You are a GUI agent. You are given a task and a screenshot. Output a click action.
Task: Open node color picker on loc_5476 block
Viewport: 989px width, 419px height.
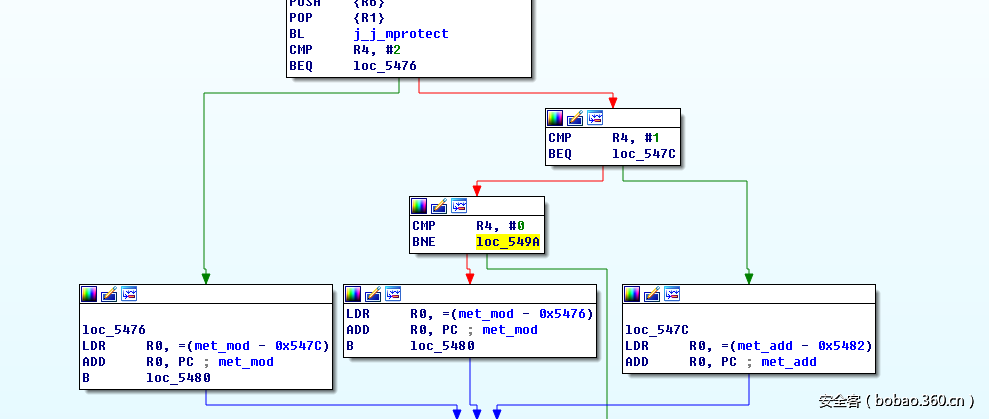89,294
